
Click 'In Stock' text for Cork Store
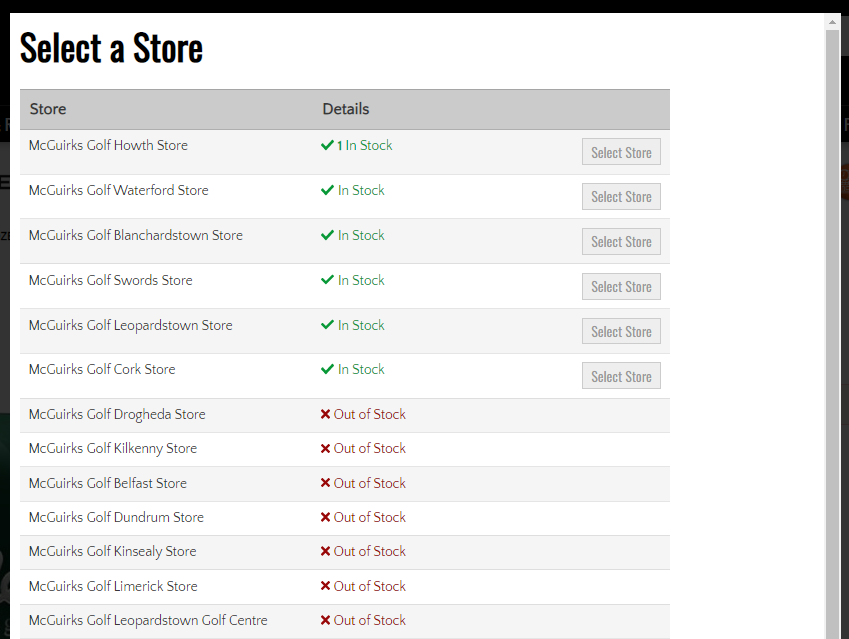tap(361, 369)
